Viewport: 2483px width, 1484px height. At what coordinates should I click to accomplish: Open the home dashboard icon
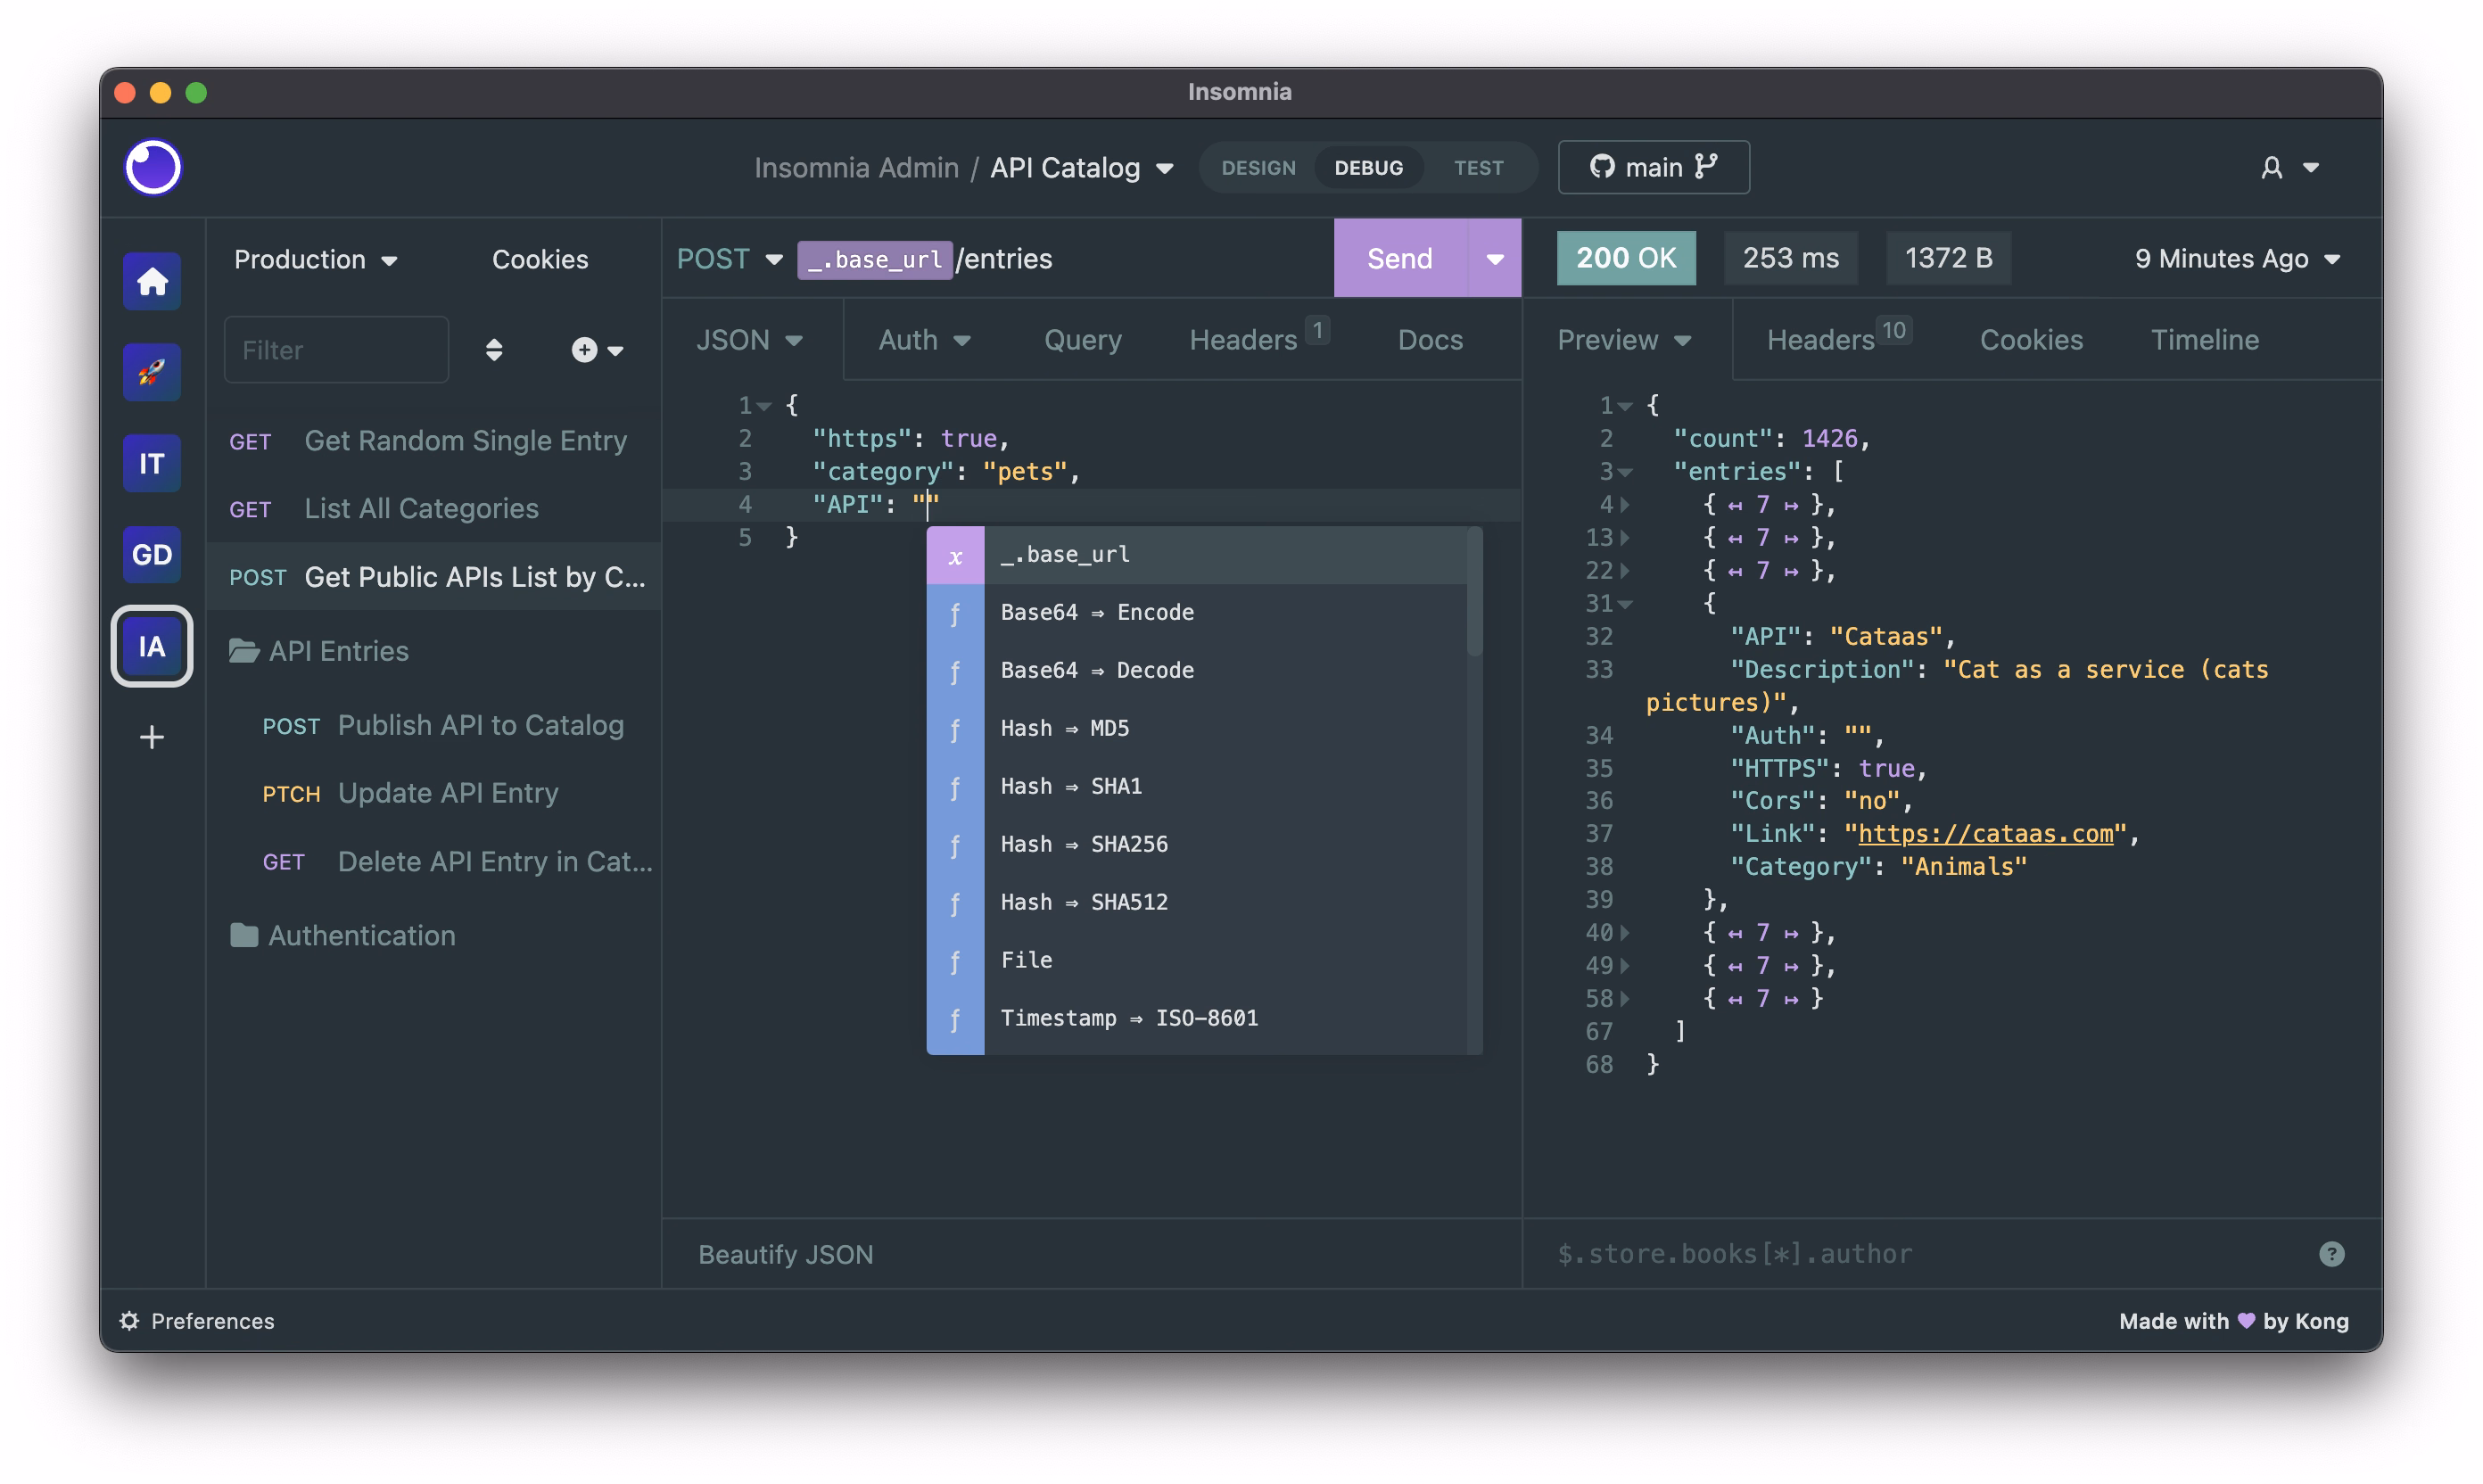152,281
